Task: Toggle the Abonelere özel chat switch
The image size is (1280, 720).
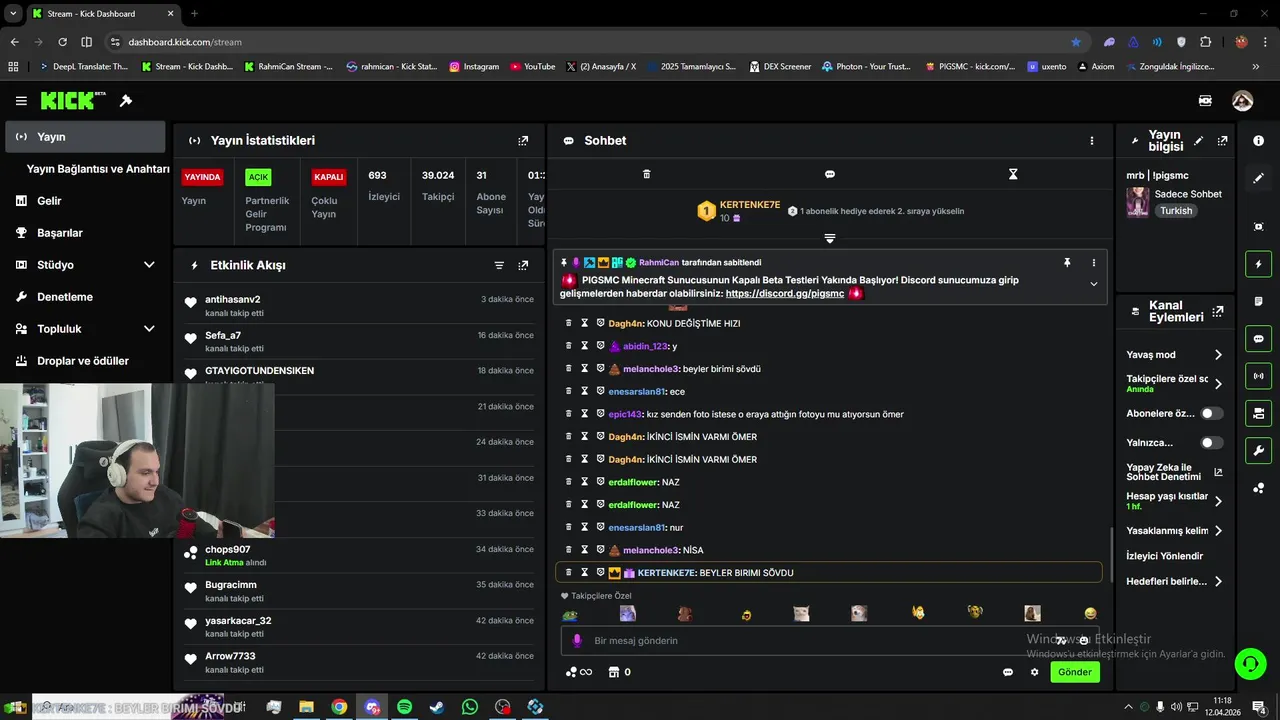Action: 1211,413
